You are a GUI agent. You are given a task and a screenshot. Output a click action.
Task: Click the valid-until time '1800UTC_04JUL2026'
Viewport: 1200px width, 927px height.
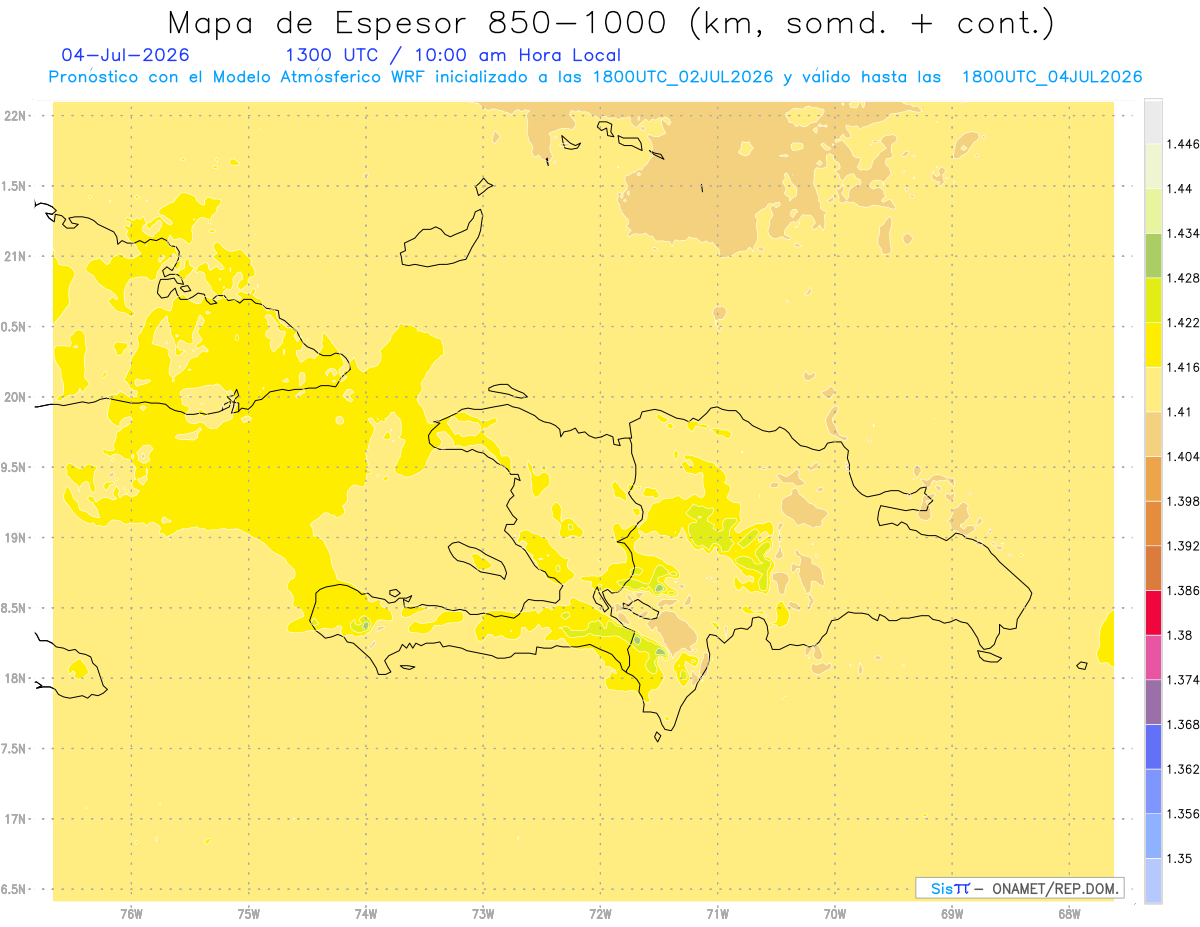(x=1052, y=77)
